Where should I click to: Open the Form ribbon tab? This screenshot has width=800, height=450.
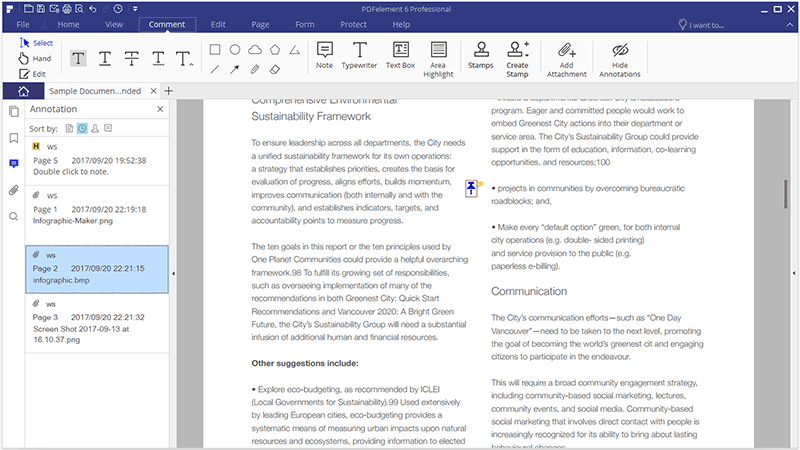[305, 24]
